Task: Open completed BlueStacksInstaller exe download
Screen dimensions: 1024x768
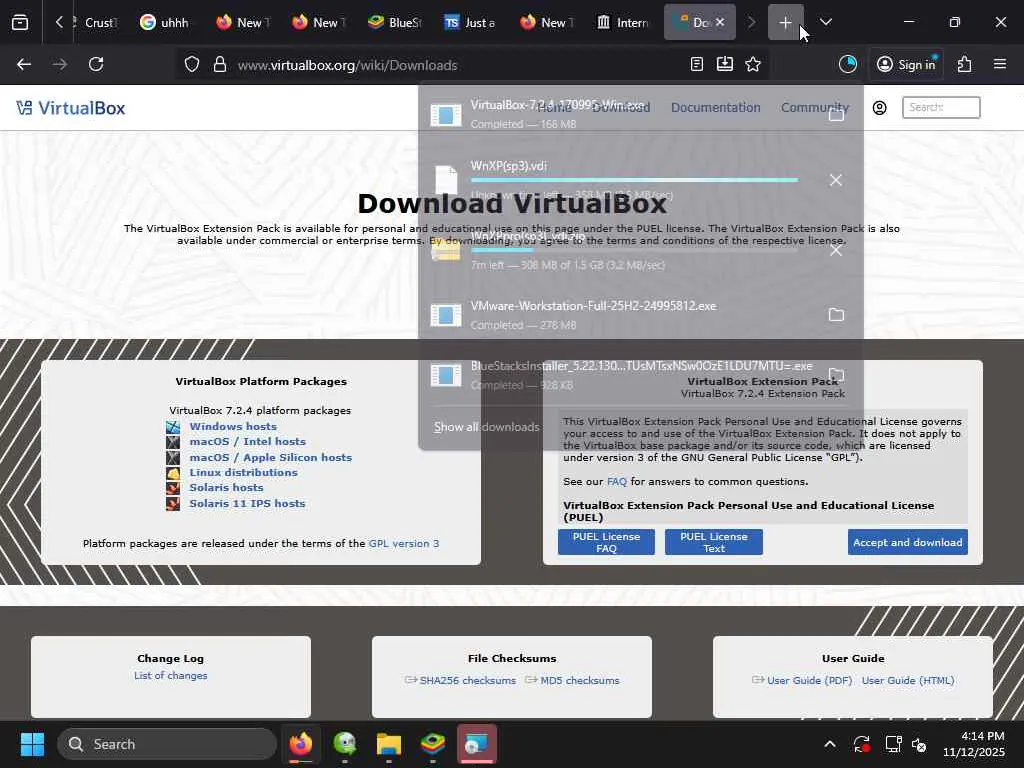Action: [x=620, y=375]
